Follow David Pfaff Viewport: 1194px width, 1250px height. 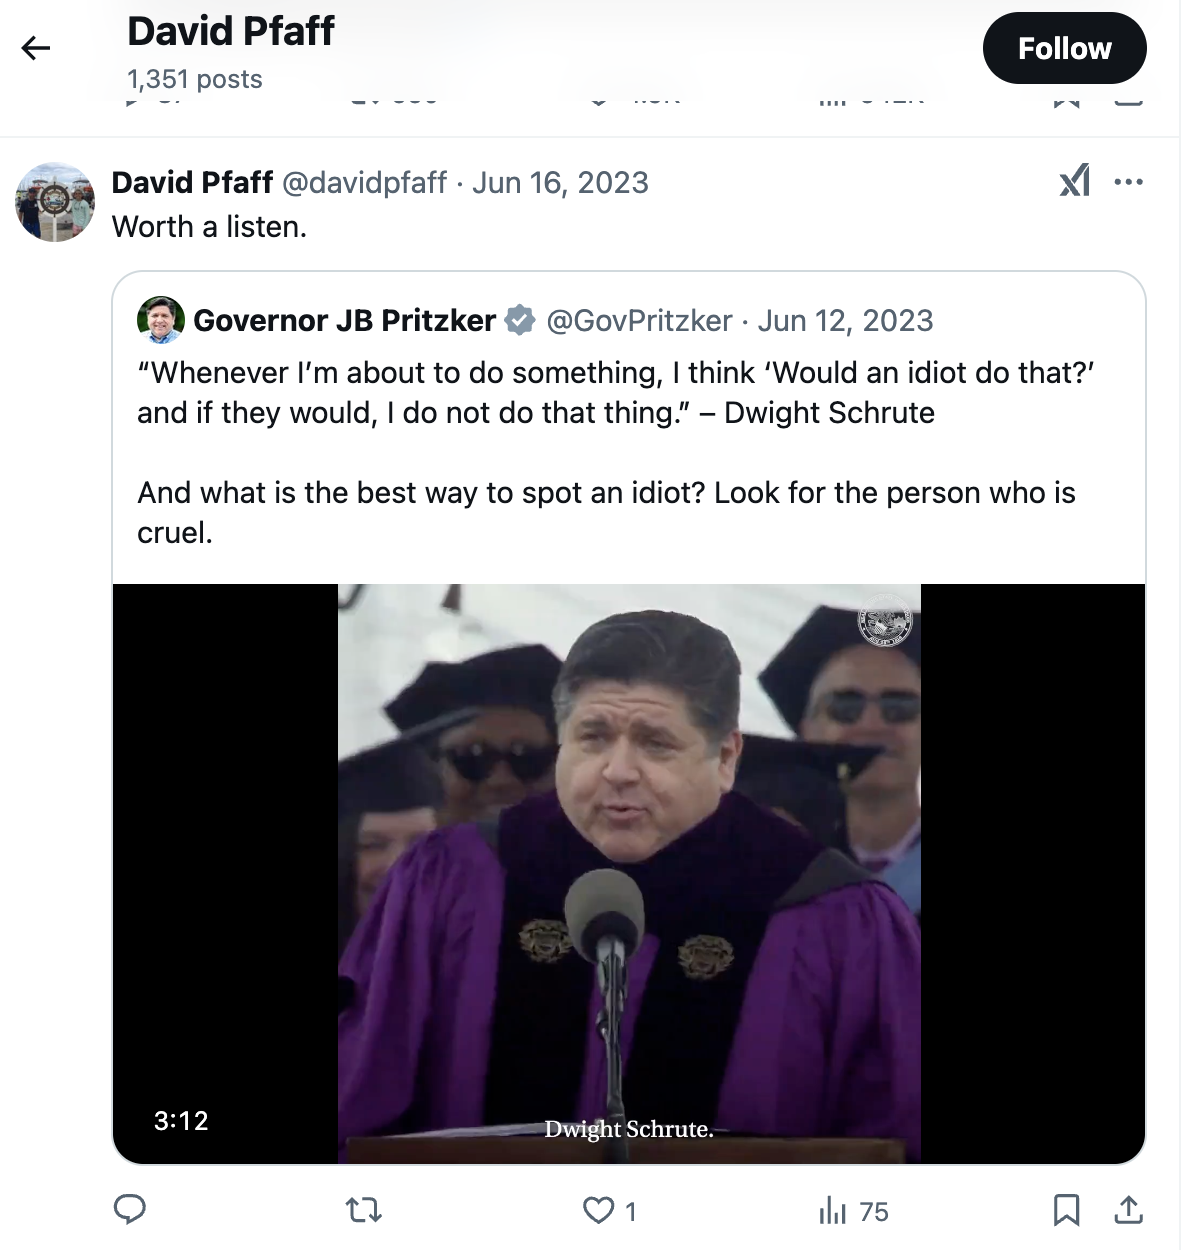(1064, 48)
